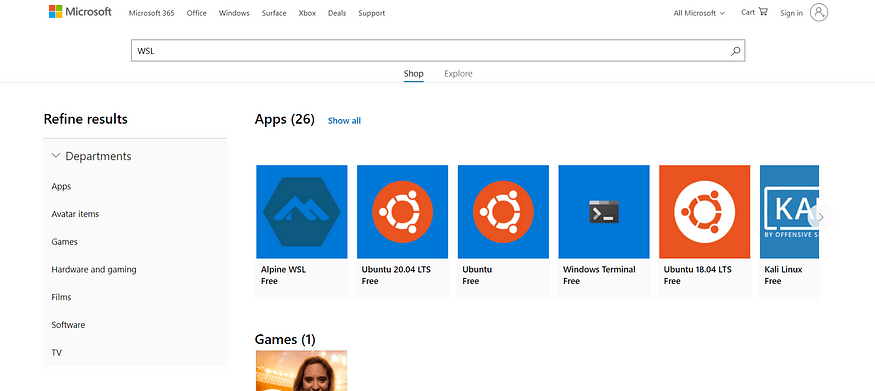
Task: Advance the apps carousel with next arrow
Action: point(820,217)
